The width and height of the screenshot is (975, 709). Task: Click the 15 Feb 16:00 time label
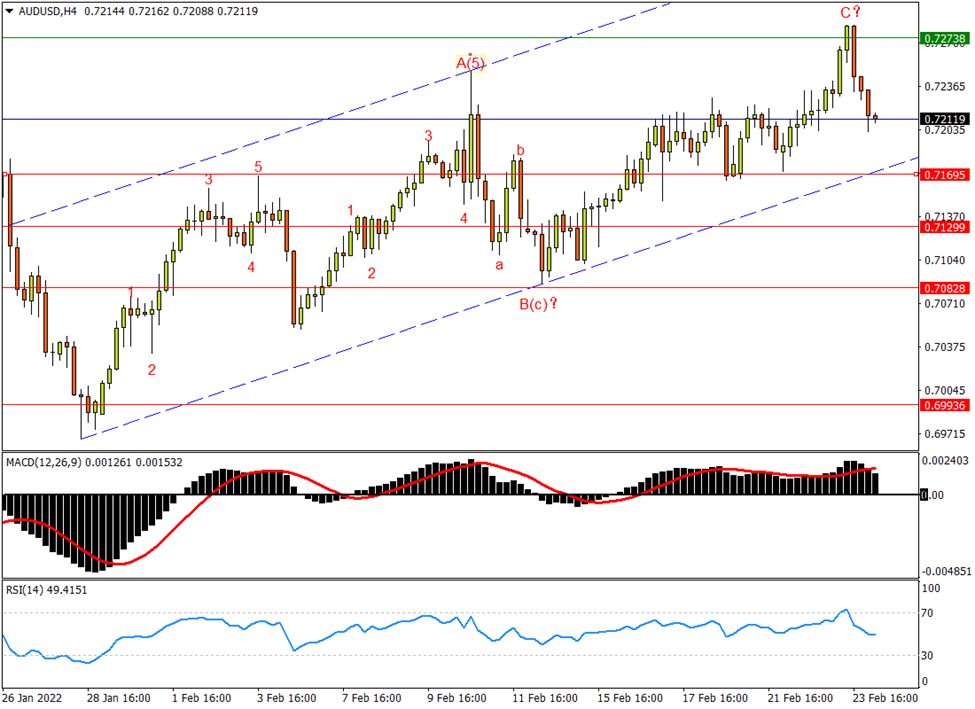pyautogui.click(x=630, y=698)
